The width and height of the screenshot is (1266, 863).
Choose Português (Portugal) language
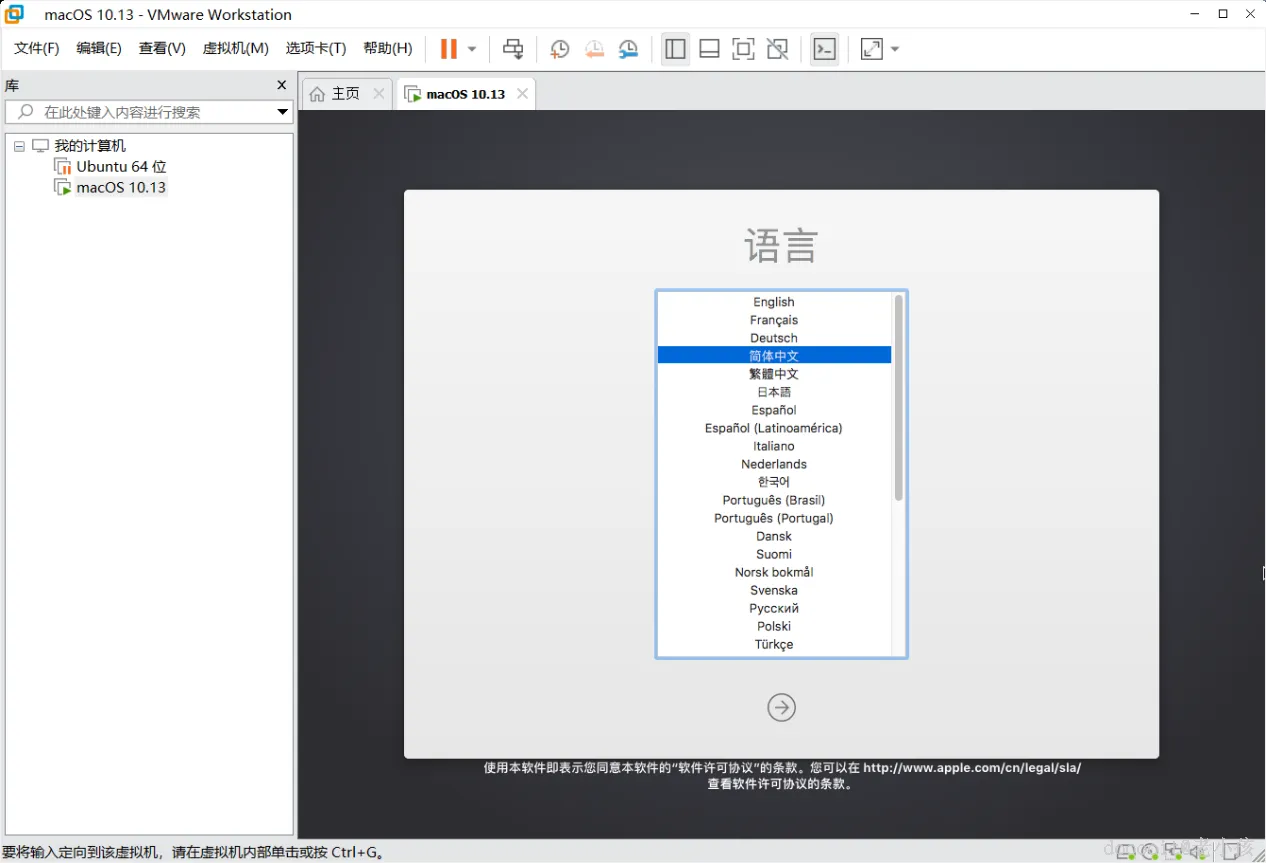click(x=774, y=518)
